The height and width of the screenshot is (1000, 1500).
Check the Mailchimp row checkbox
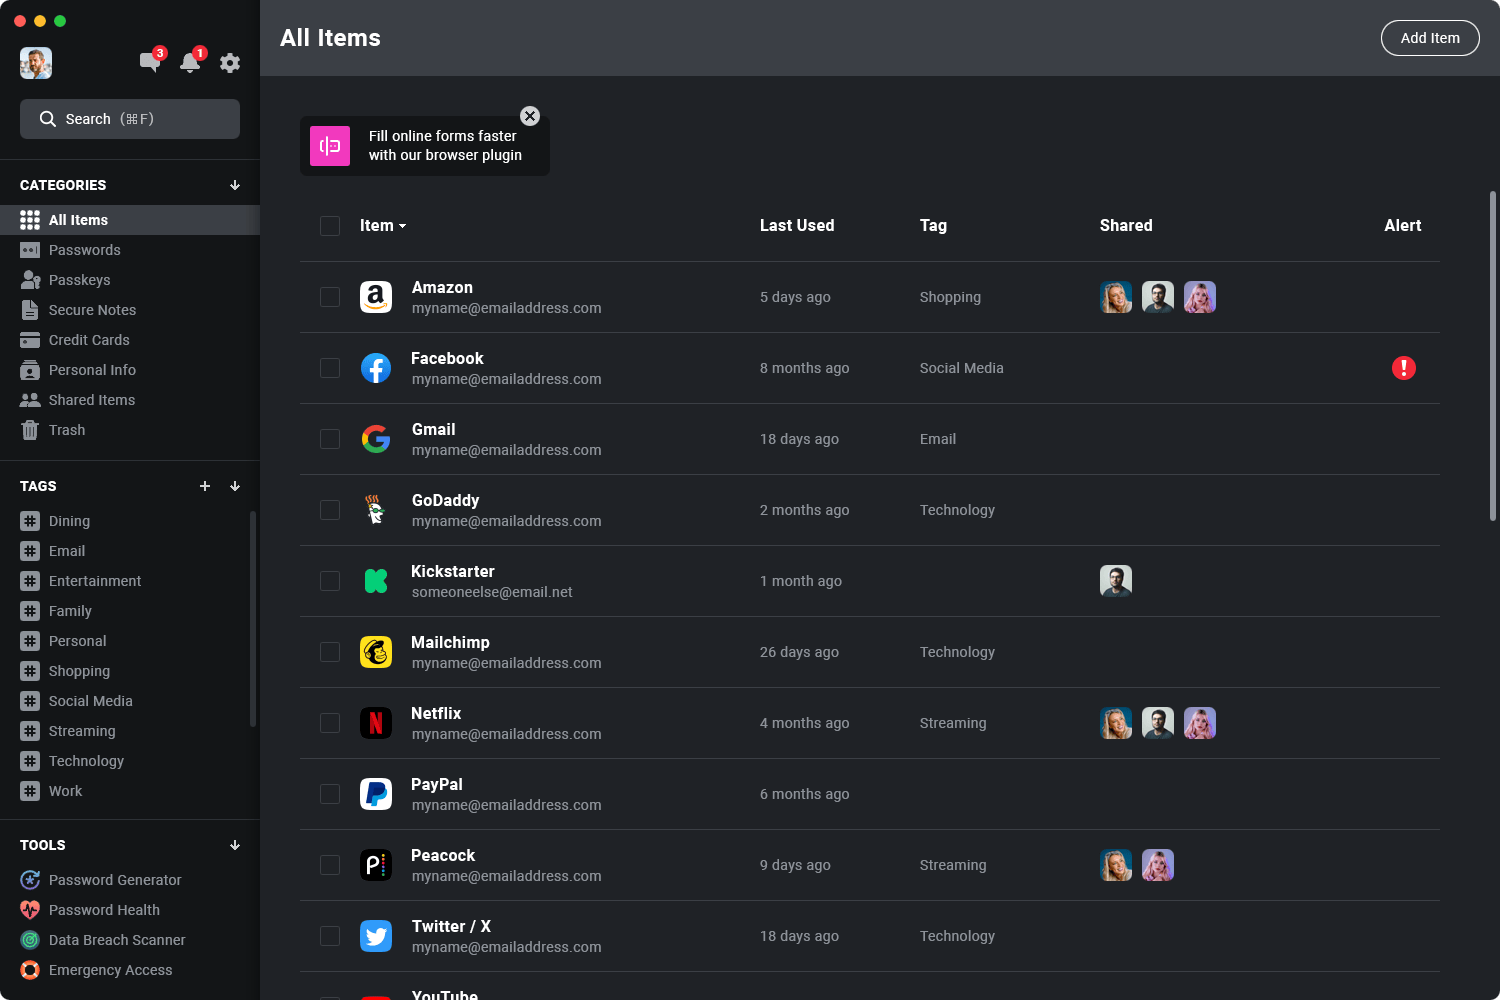point(330,652)
